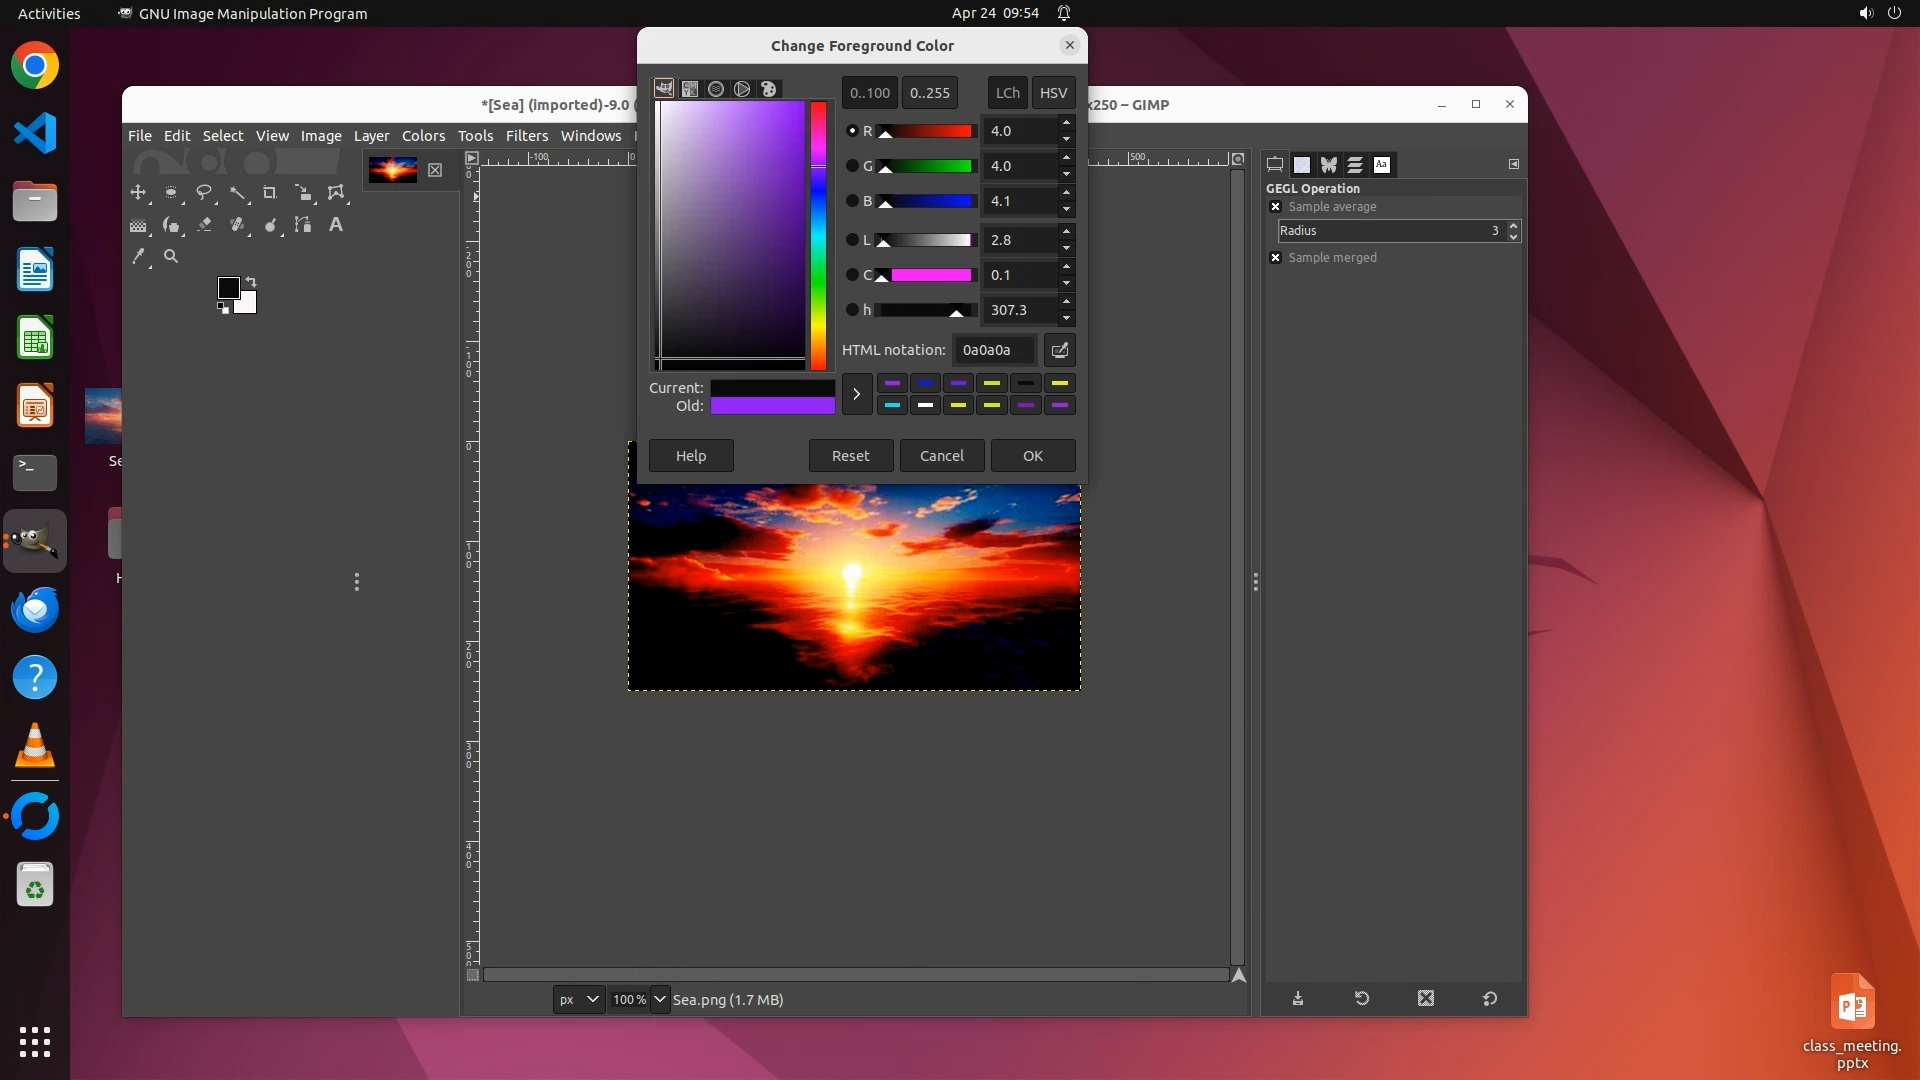Click the Reset button
This screenshot has width=1920, height=1080.
(x=850, y=456)
